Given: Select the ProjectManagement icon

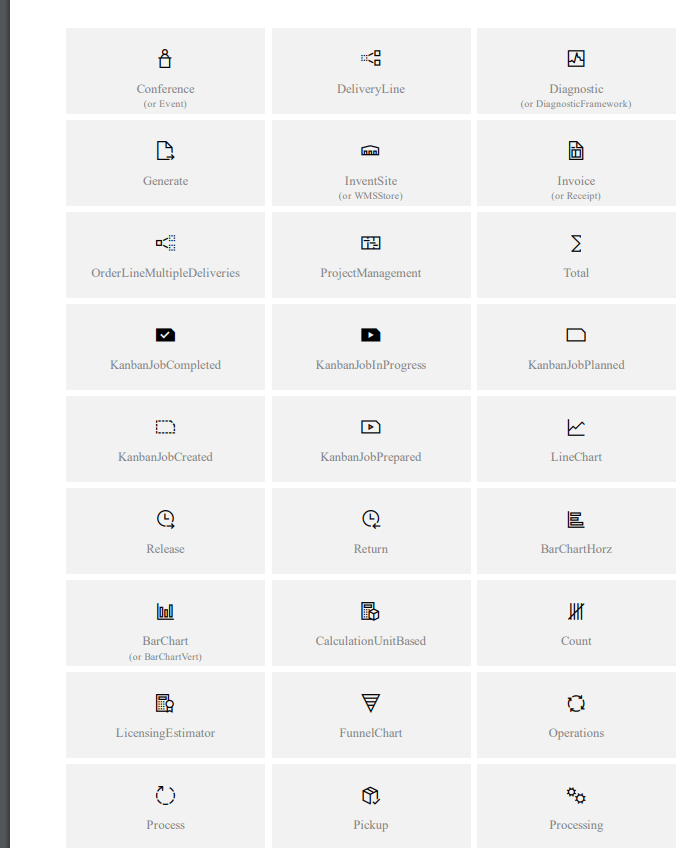Looking at the screenshot, I should (x=371, y=243).
